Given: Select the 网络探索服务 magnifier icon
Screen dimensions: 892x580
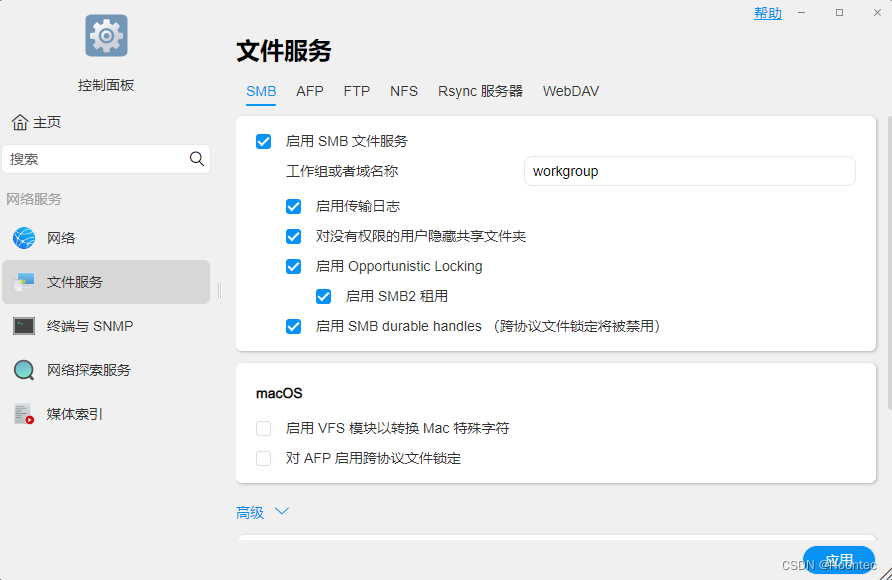Looking at the screenshot, I should (23, 370).
